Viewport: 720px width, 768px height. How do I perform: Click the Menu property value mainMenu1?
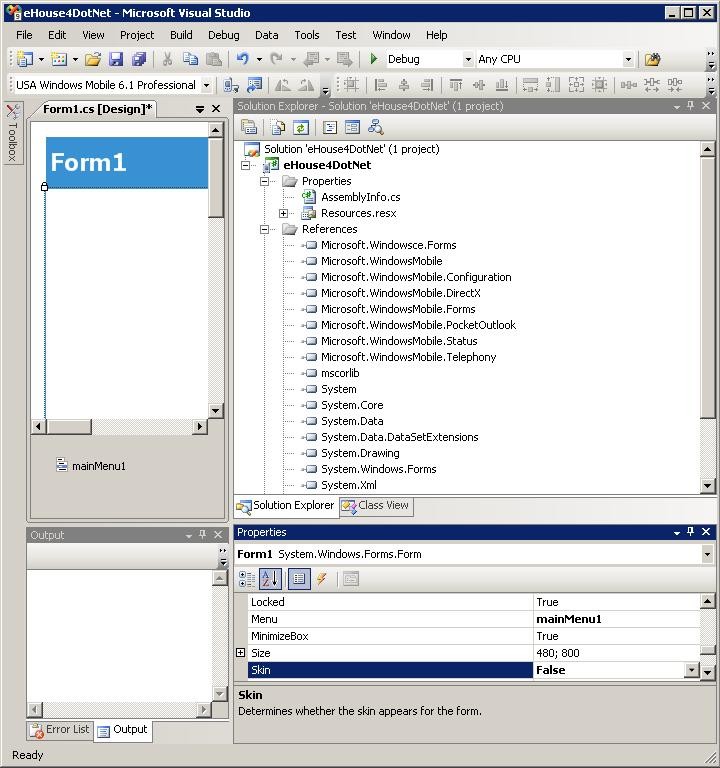pos(569,619)
